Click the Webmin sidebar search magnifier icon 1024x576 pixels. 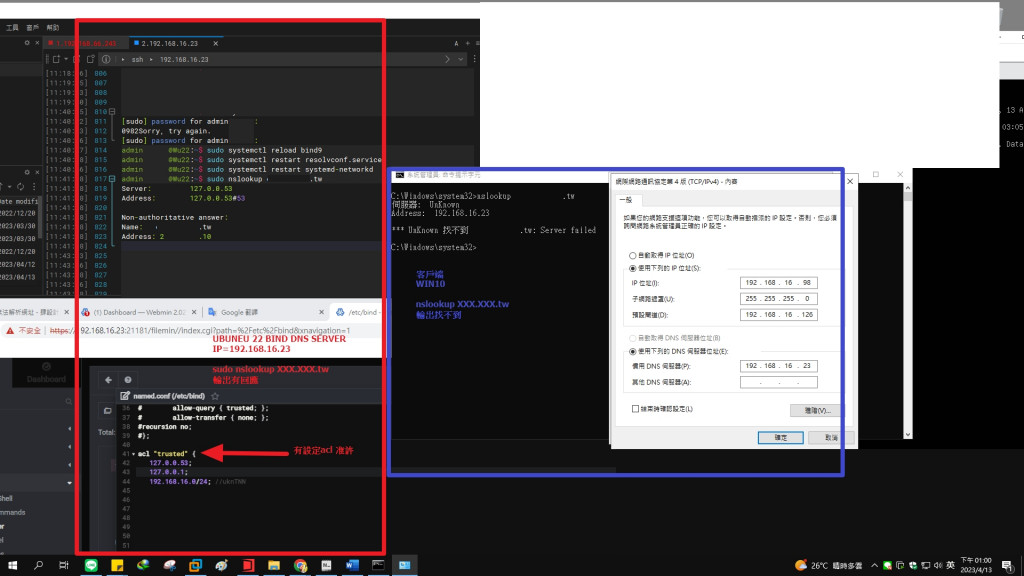click(69, 402)
